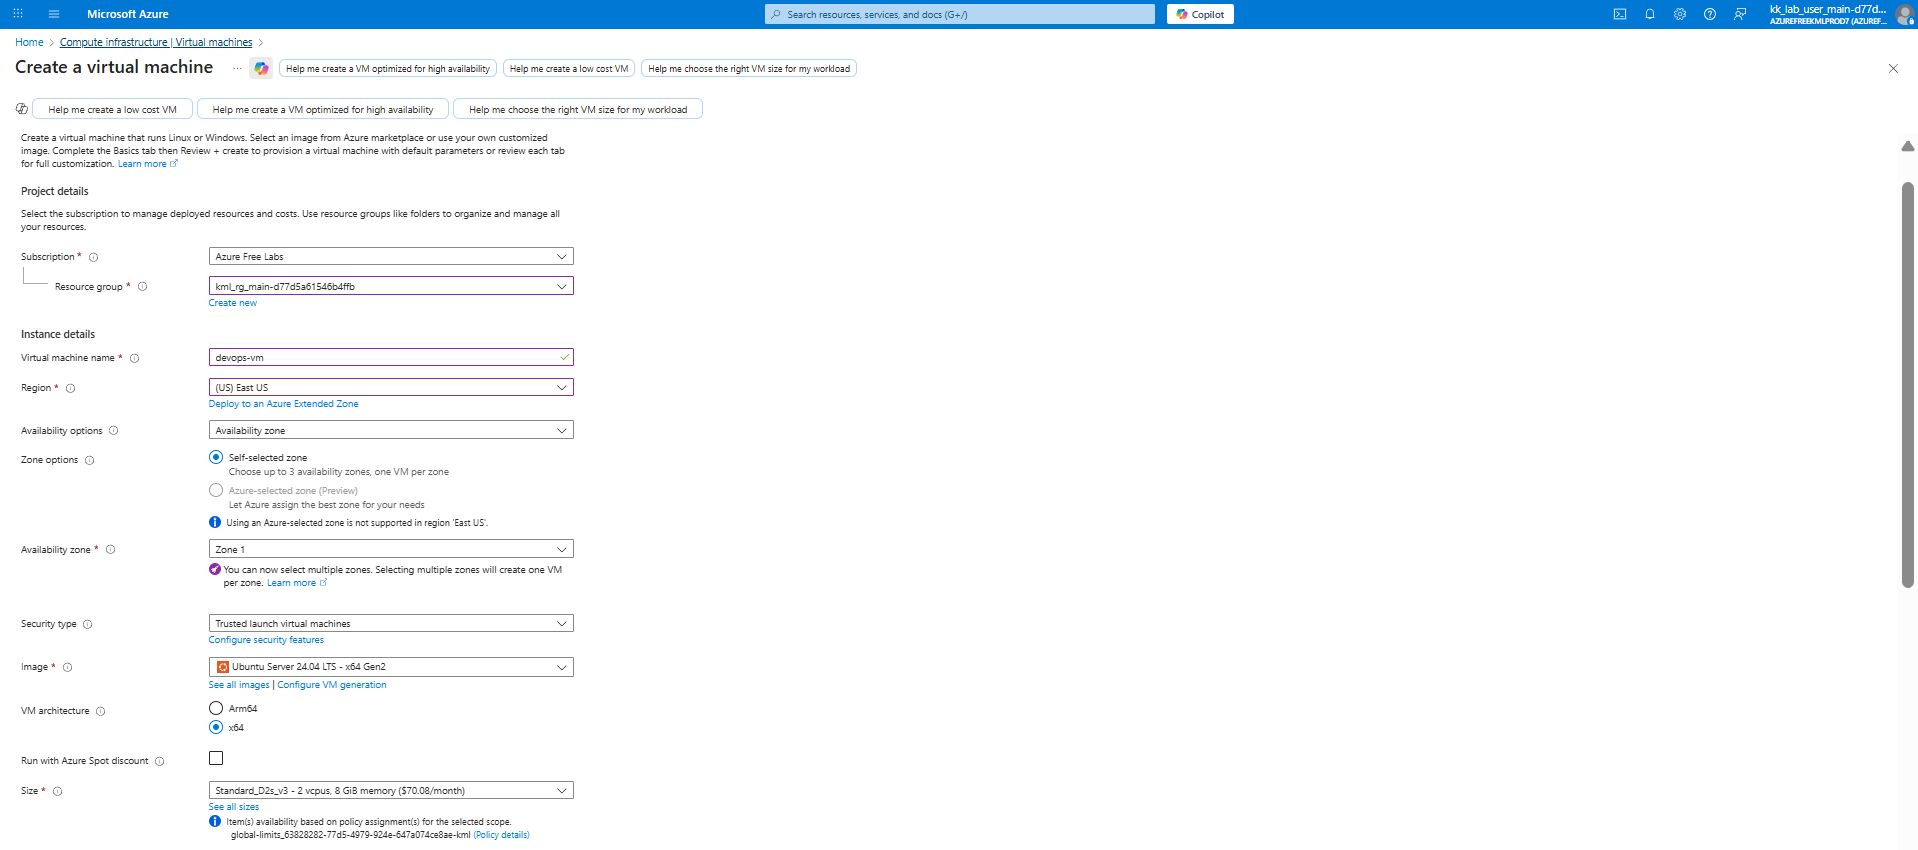Expand the Size dropdown showing Standard_D2s_v3
Image resolution: width=1918 pixels, height=850 pixels.
(x=391, y=790)
